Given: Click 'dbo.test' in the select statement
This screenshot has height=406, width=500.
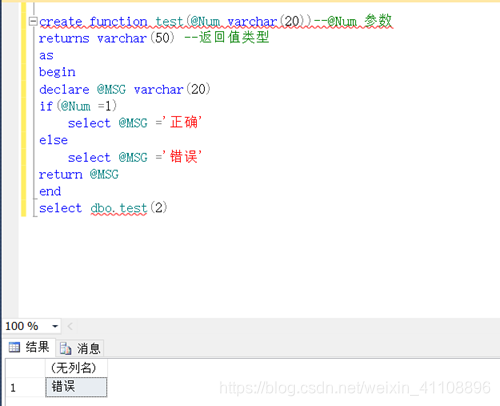Looking at the screenshot, I should point(119,208).
